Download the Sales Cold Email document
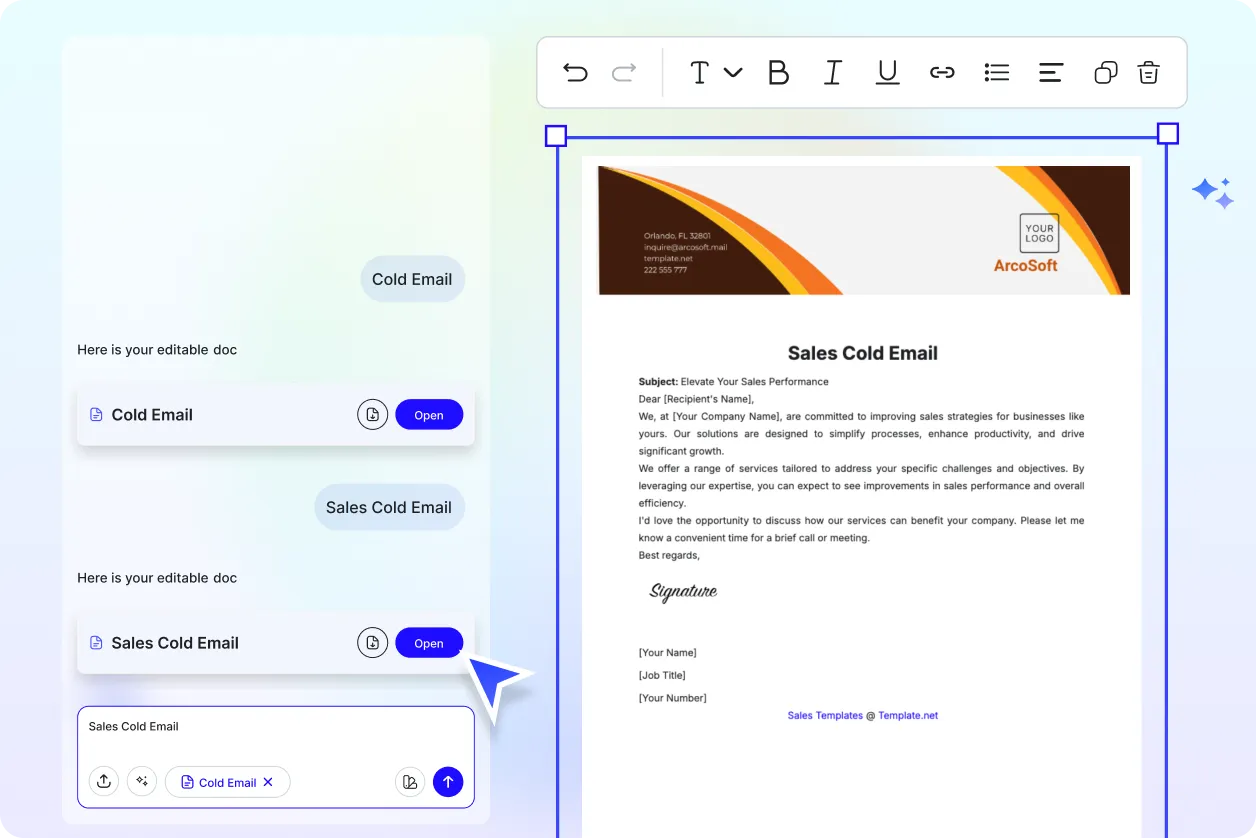Viewport: 1256px width, 838px height. coord(372,642)
